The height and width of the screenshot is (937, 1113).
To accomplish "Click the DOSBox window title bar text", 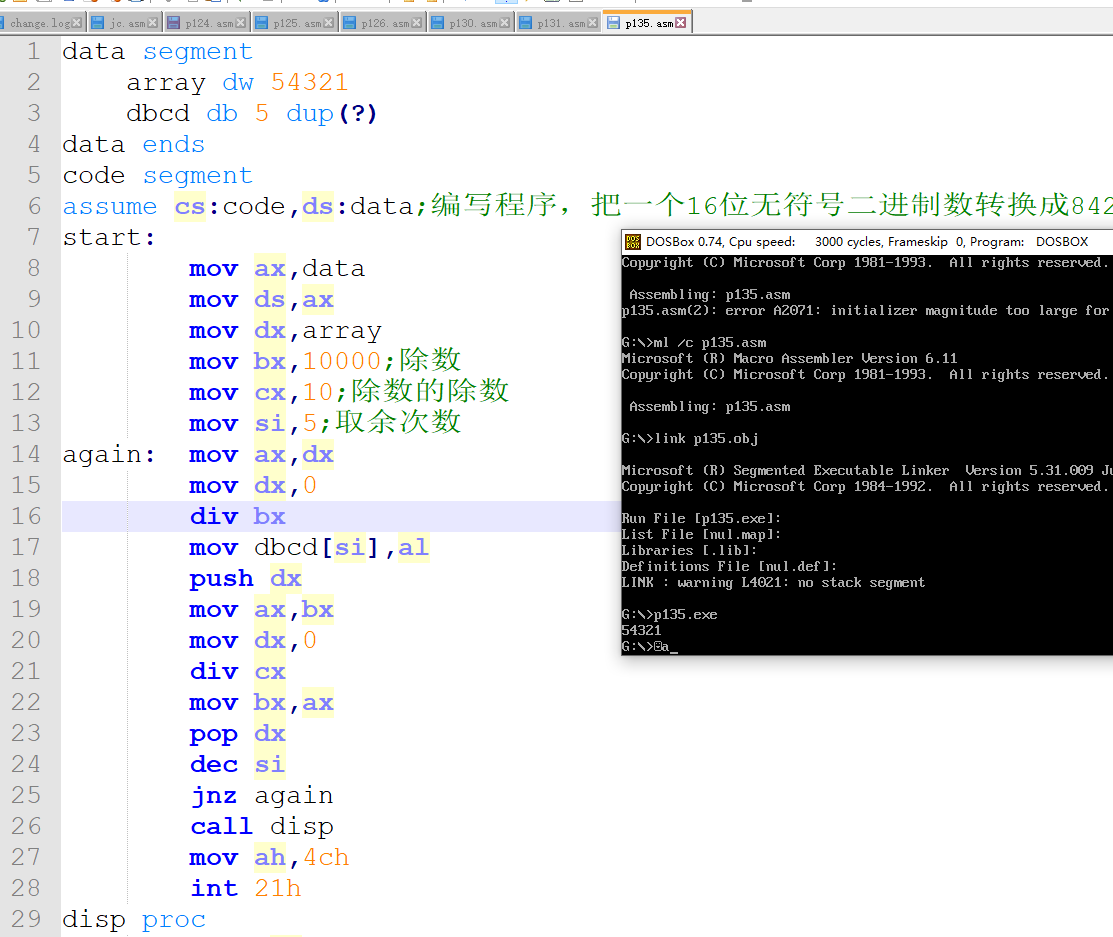I will click(867, 242).
